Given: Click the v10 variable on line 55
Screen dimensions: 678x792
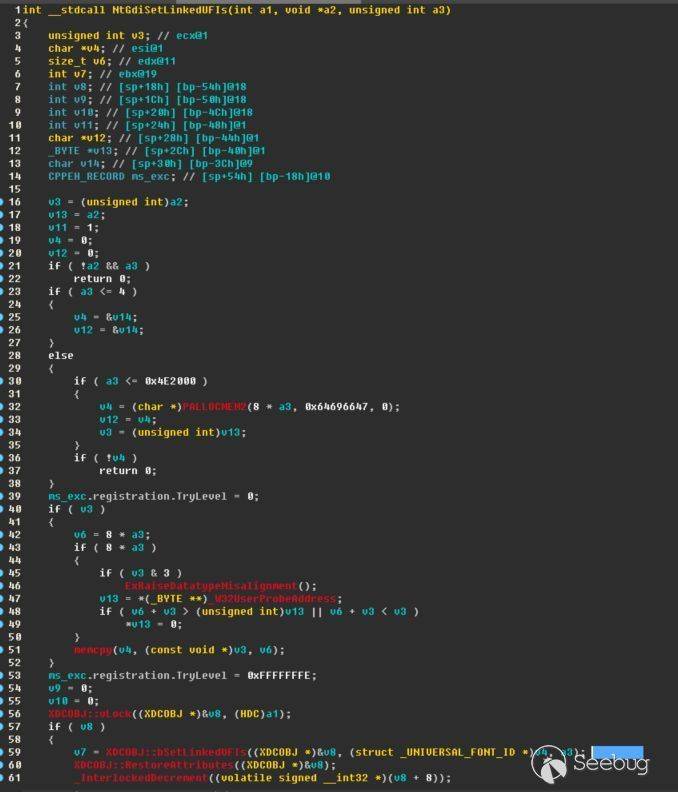Looking at the screenshot, I should [58, 701].
